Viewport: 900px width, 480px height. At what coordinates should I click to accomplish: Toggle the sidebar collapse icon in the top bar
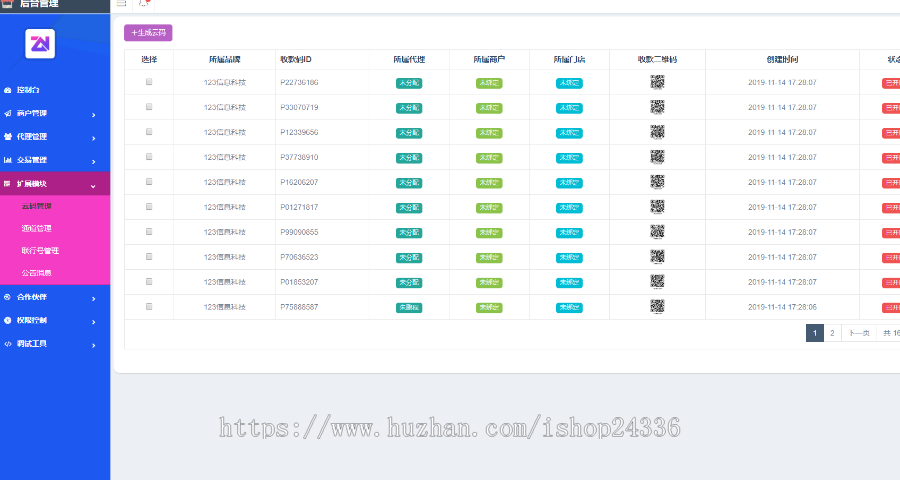(x=122, y=3)
